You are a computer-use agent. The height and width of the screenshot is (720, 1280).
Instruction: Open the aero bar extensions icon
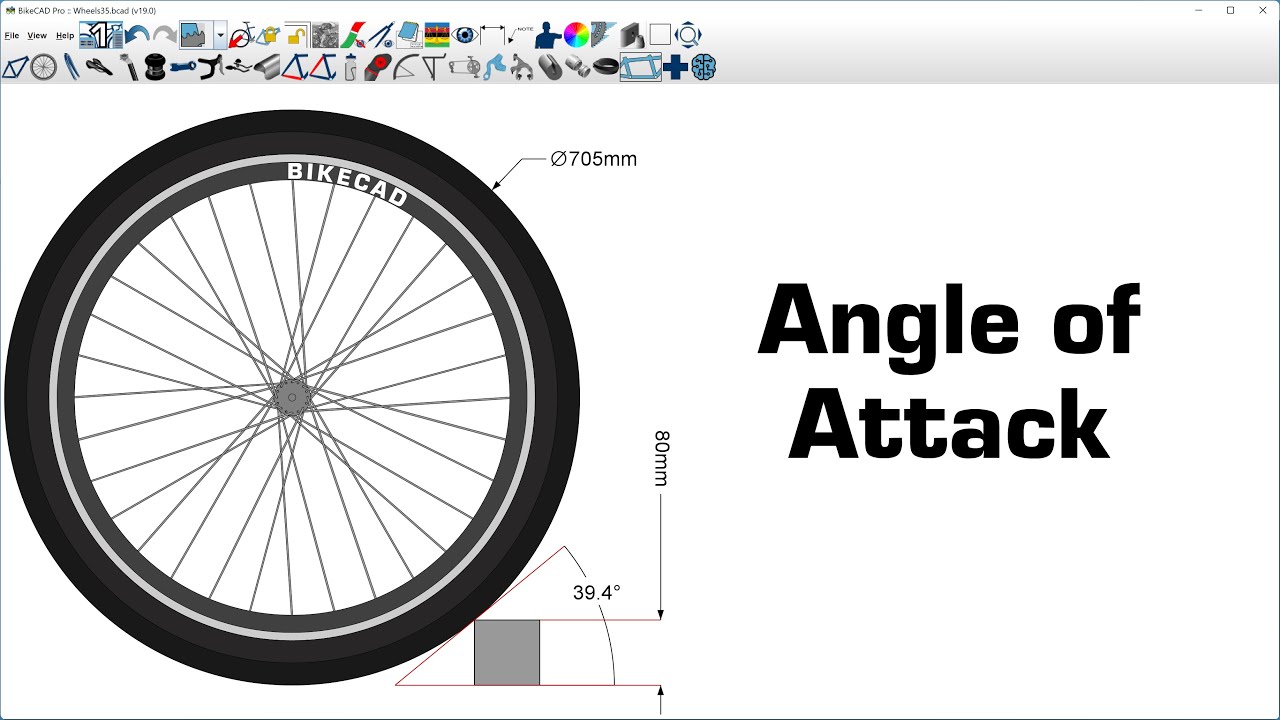click(x=238, y=67)
